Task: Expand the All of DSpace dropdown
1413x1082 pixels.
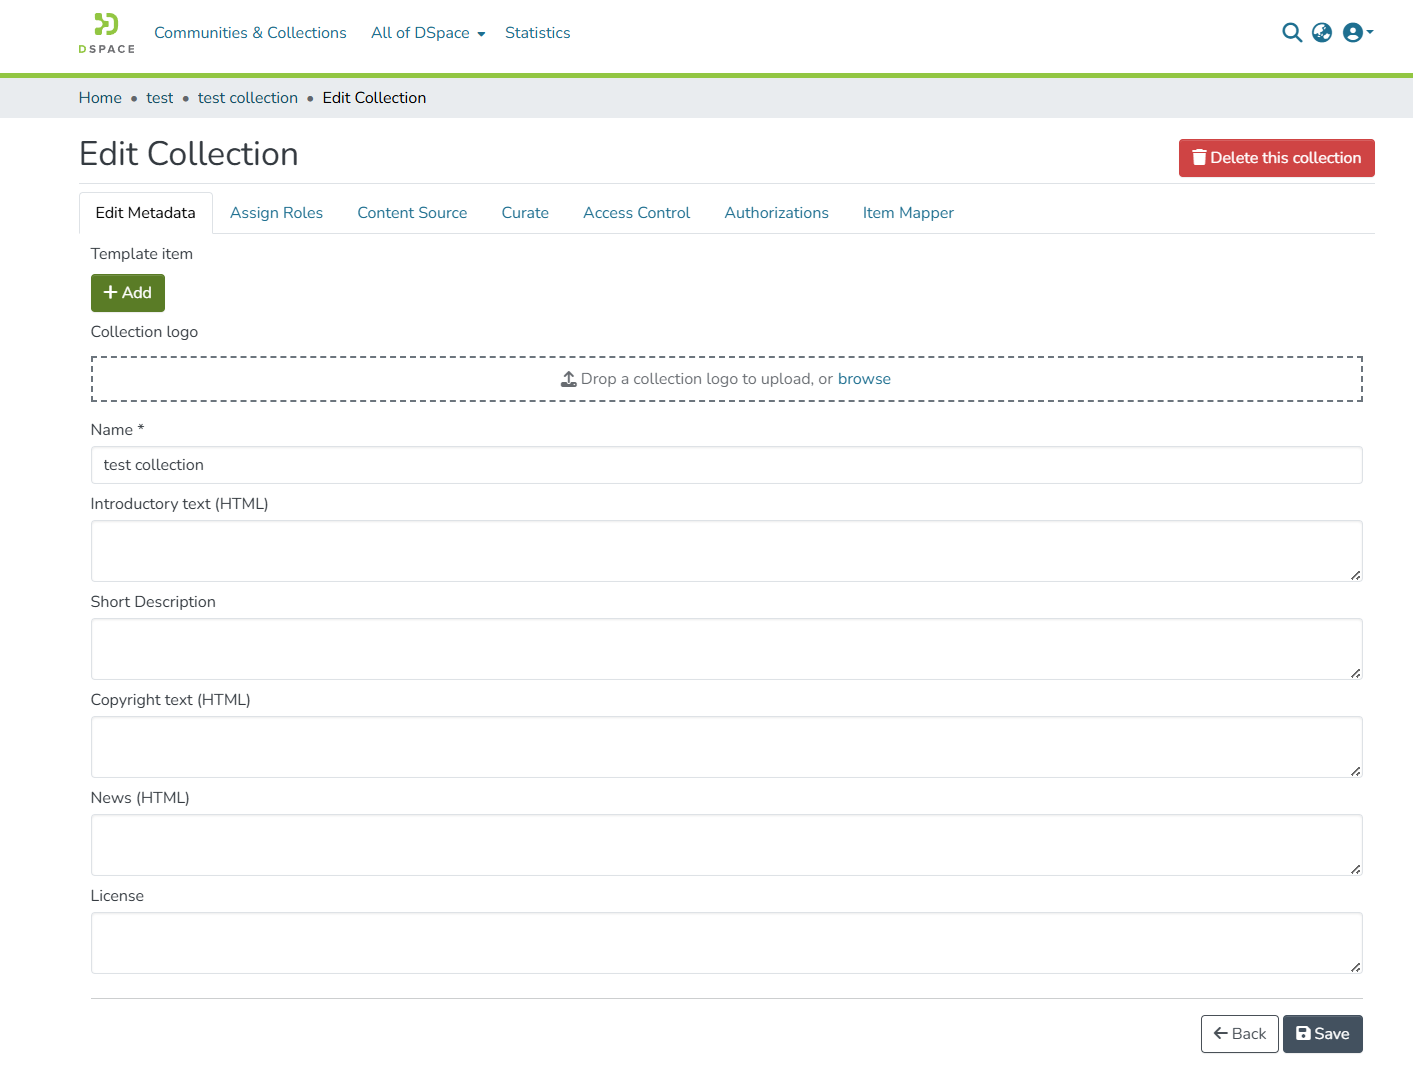Action: (x=427, y=33)
